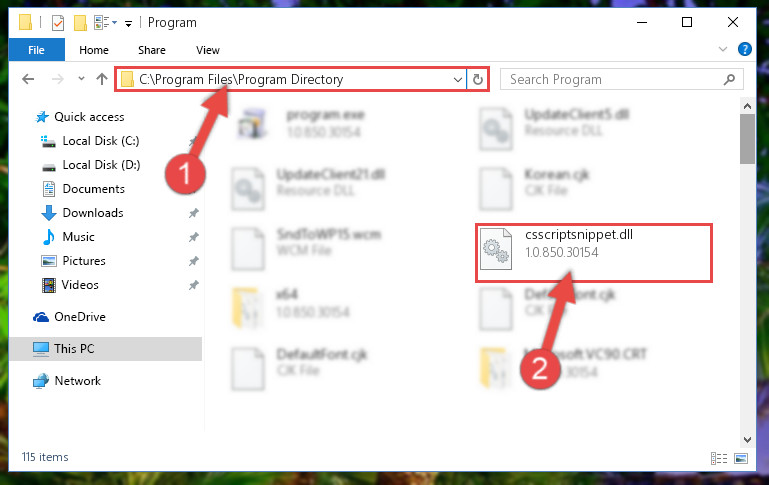This screenshot has height=485, width=769.
Task: Switch to large icons view button
Action: point(741,459)
